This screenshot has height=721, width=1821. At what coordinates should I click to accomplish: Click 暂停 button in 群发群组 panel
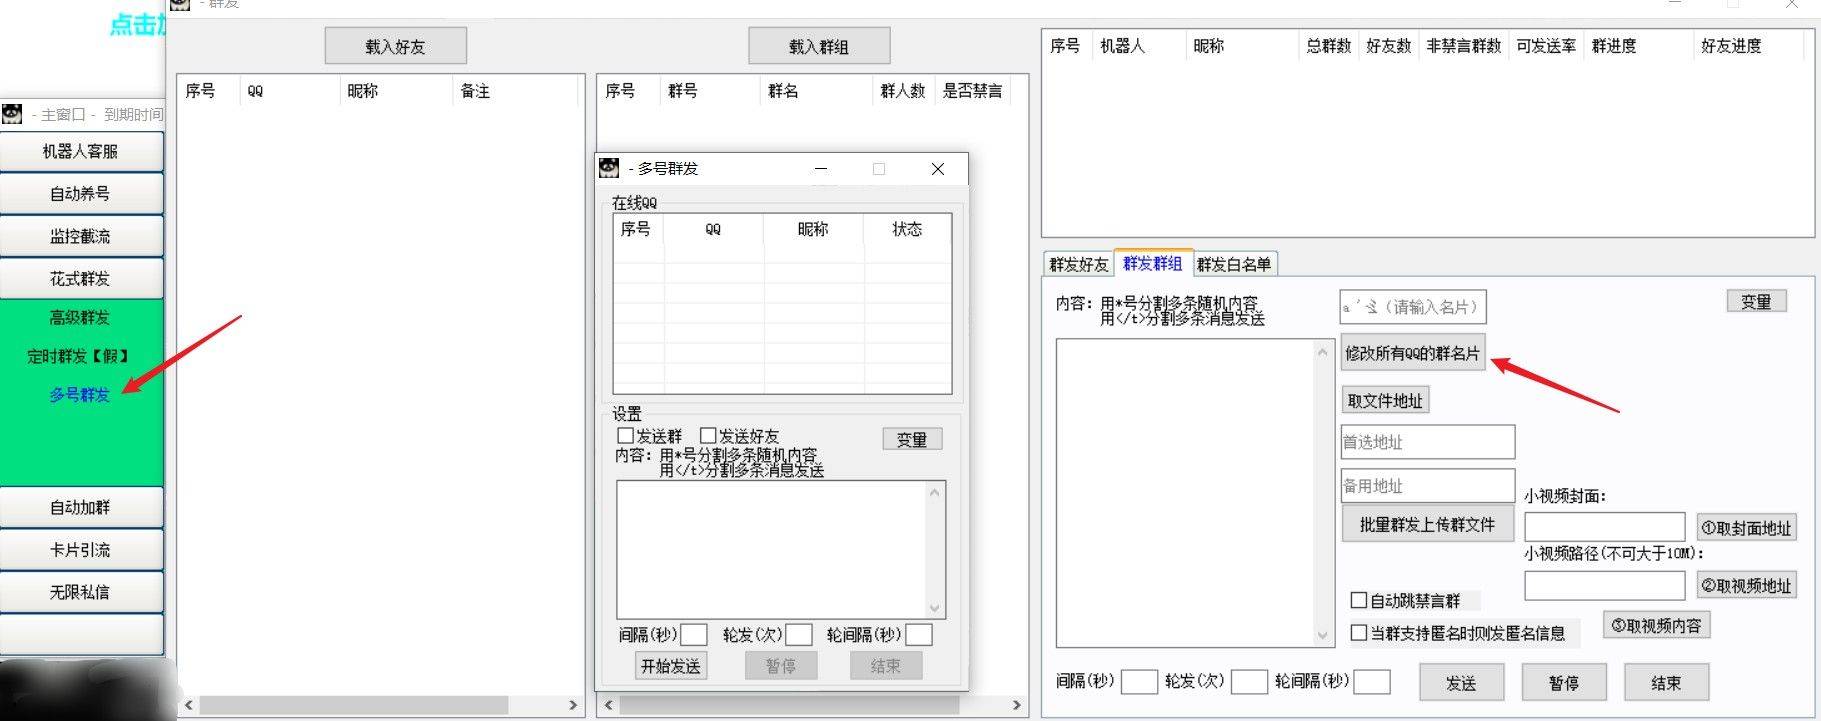coord(1564,683)
